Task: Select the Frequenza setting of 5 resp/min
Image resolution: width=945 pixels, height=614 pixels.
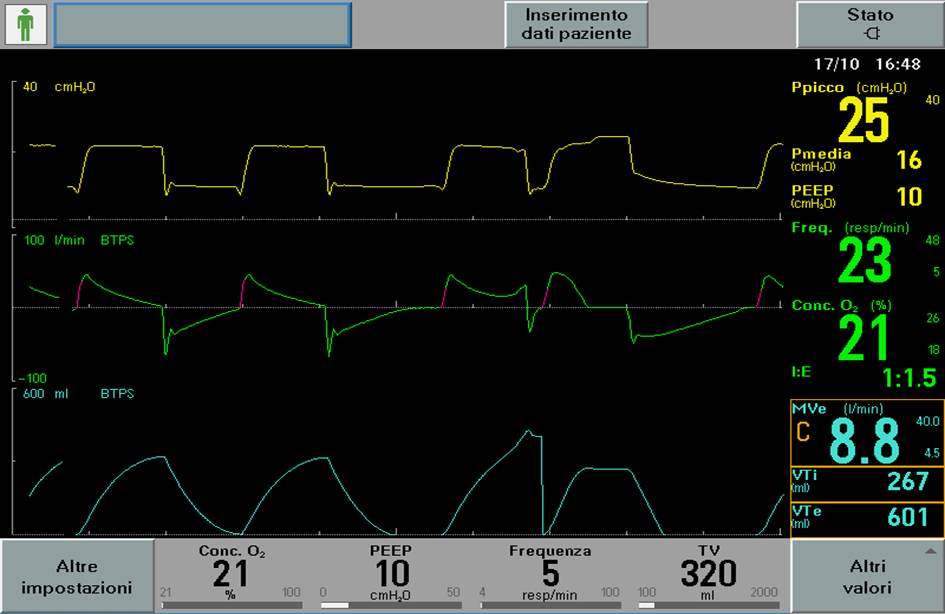Action: [549, 573]
